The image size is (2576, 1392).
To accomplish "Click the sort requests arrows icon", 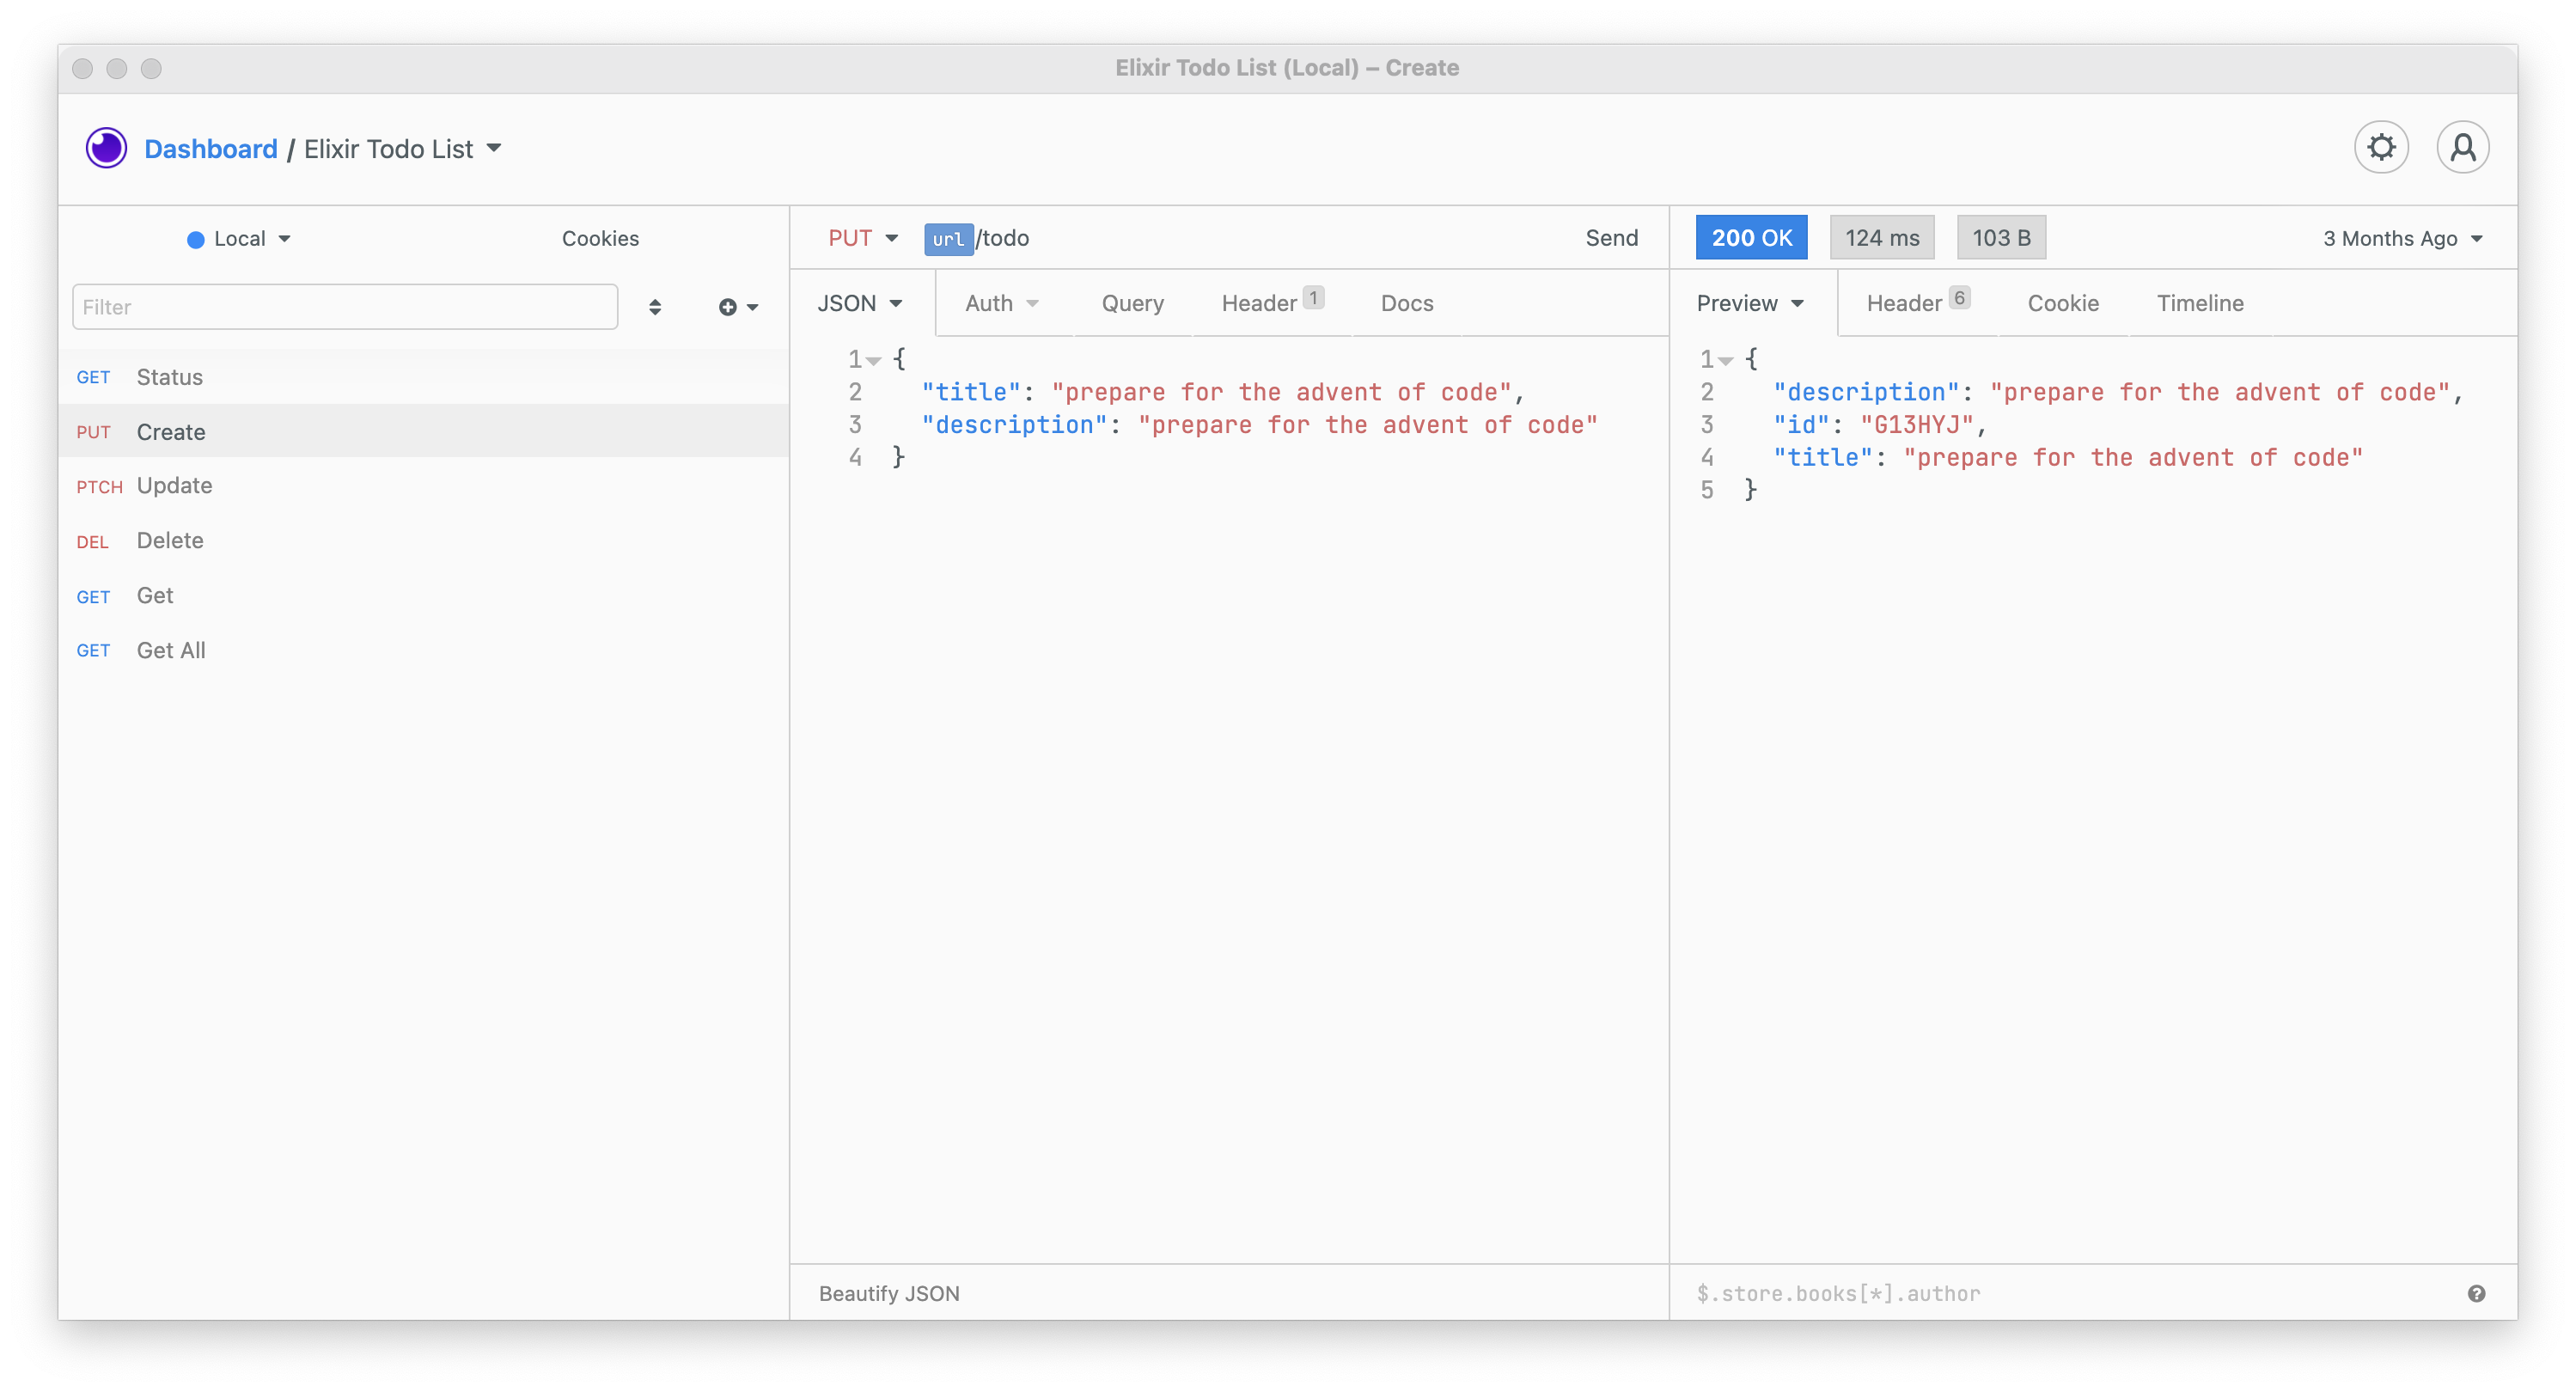I will [655, 307].
